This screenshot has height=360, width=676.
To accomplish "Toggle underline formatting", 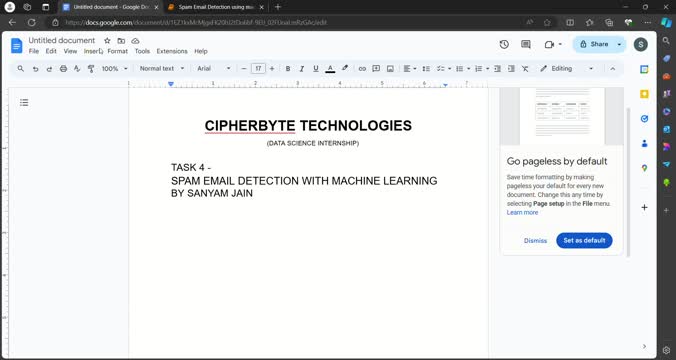I will (316, 69).
